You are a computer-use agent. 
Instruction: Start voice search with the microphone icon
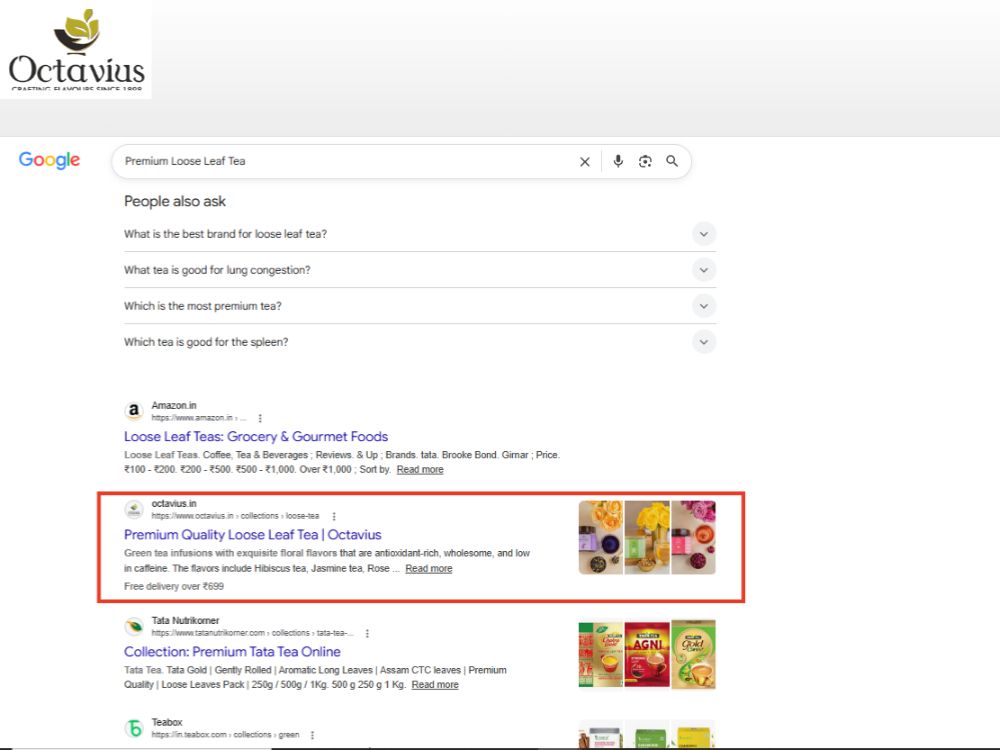pos(618,161)
